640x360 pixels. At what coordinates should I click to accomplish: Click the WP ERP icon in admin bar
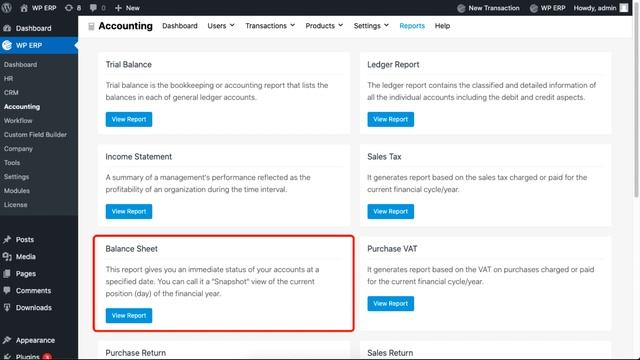[533, 8]
